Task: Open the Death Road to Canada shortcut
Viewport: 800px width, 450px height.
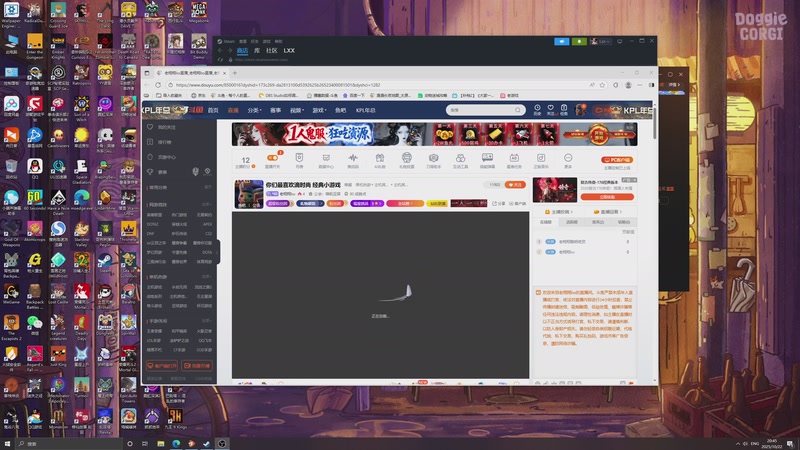Action: tap(129, 46)
